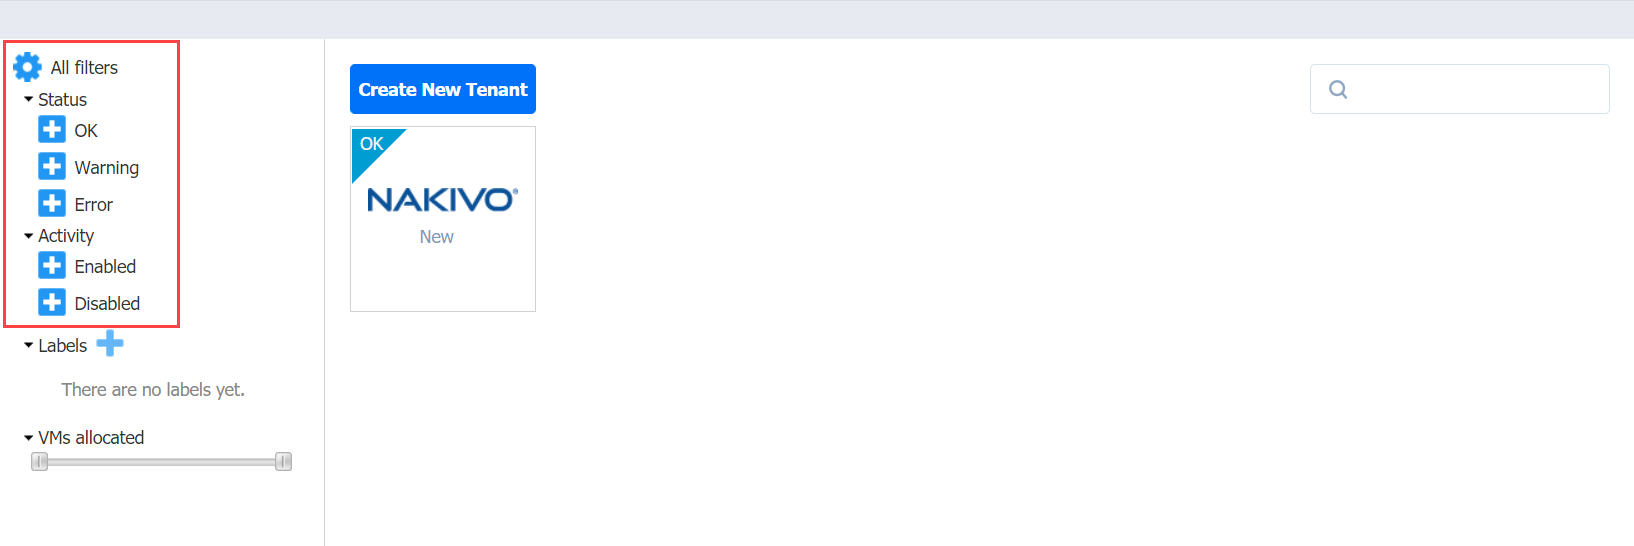Collapse the Status filter section
Image resolution: width=1634 pixels, height=546 pixels.
(29, 99)
